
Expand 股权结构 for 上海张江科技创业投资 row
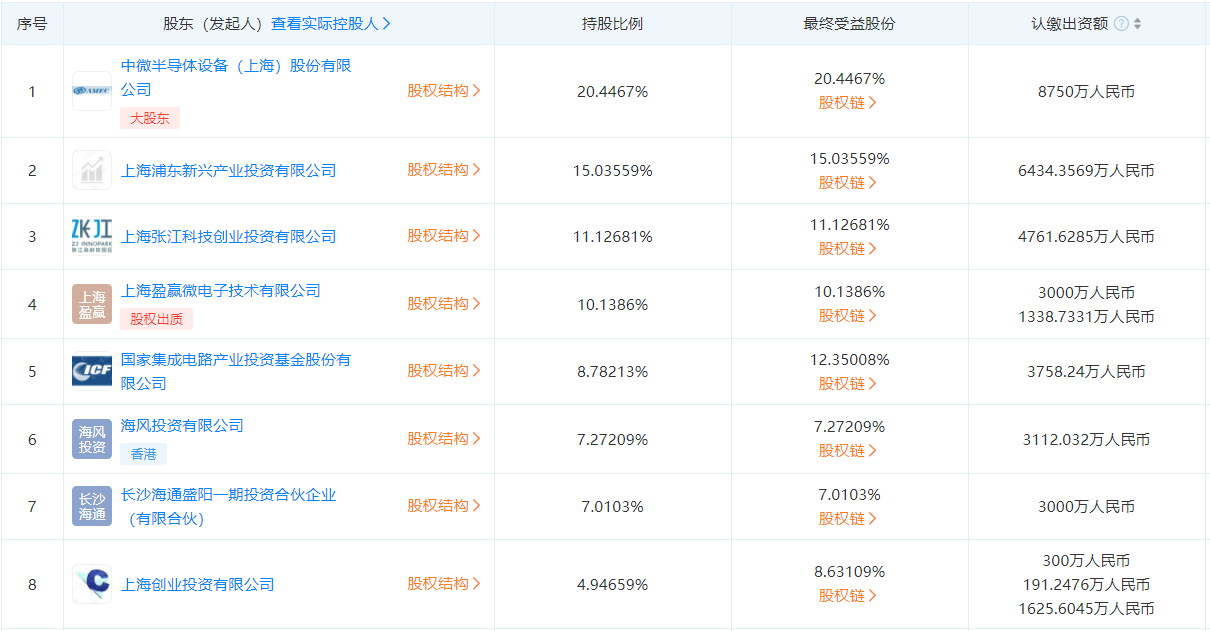[444, 236]
